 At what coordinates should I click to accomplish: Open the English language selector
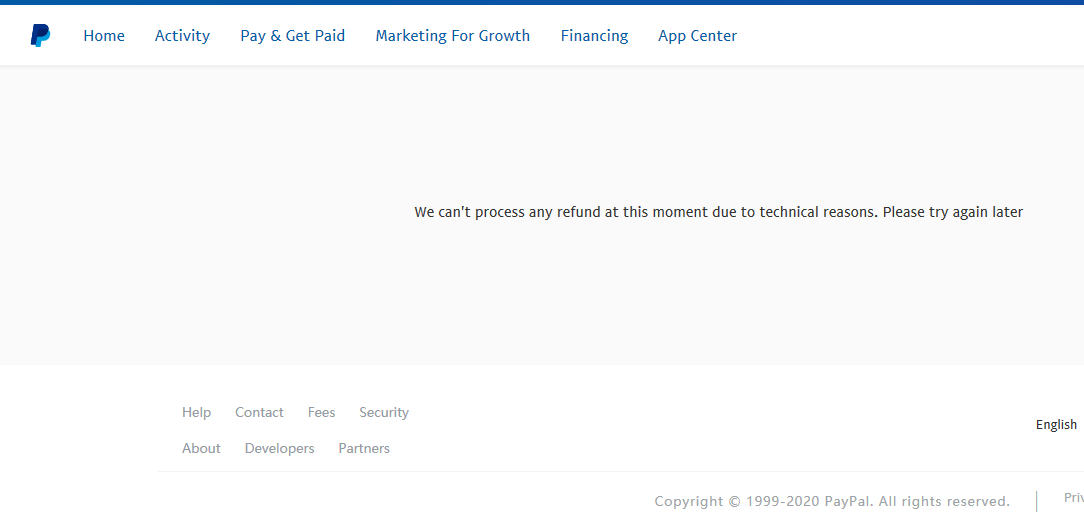(1056, 425)
